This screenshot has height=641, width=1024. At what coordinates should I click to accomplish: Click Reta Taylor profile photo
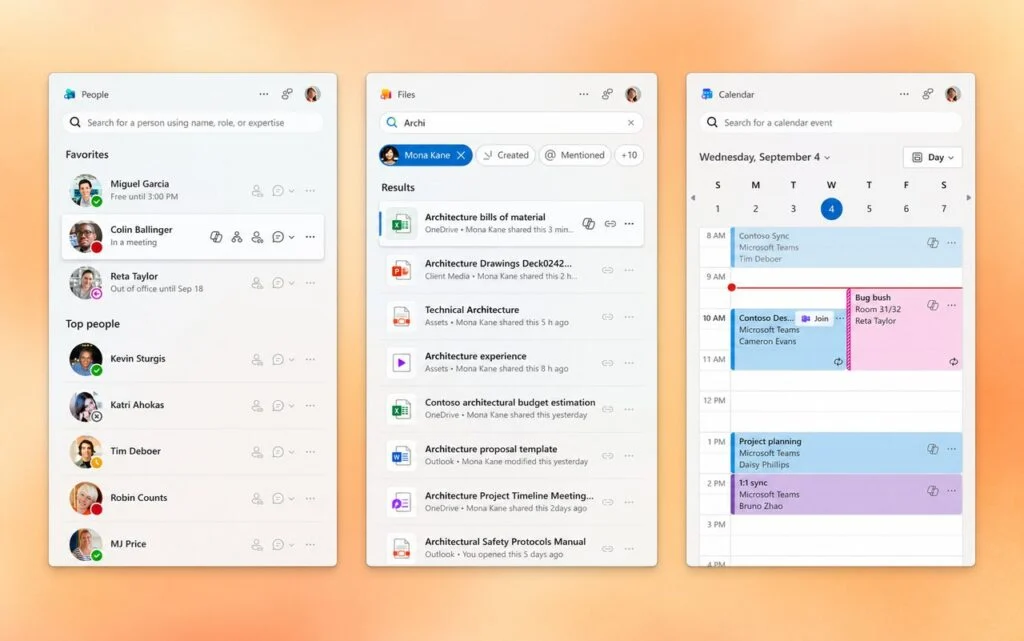(86, 283)
